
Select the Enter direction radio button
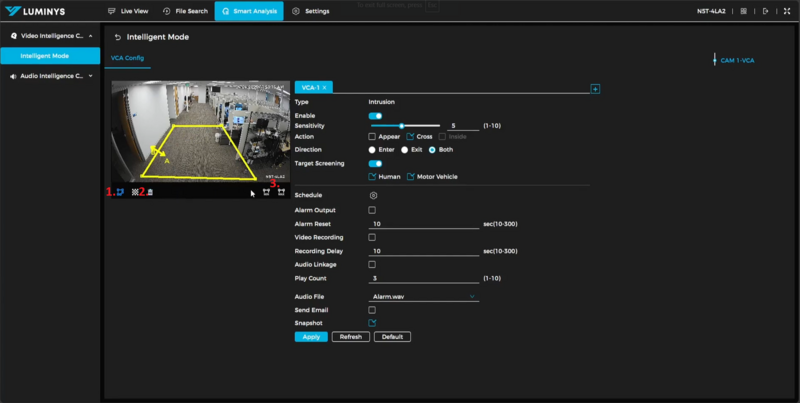tap(372, 149)
